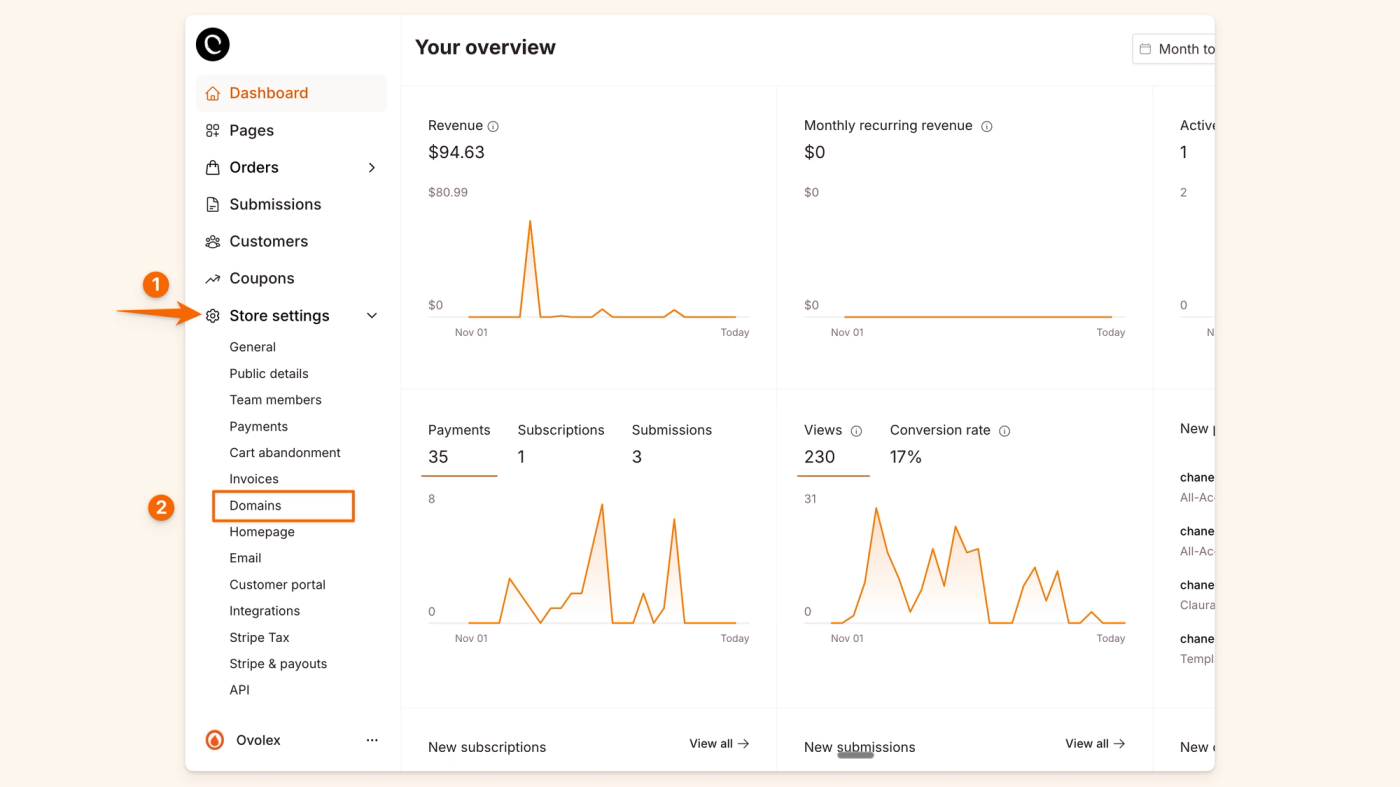The width and height of the screenshot is (1400, 787).
Task: Expand the Orders section chevron
Action: [x=371, y=167]
